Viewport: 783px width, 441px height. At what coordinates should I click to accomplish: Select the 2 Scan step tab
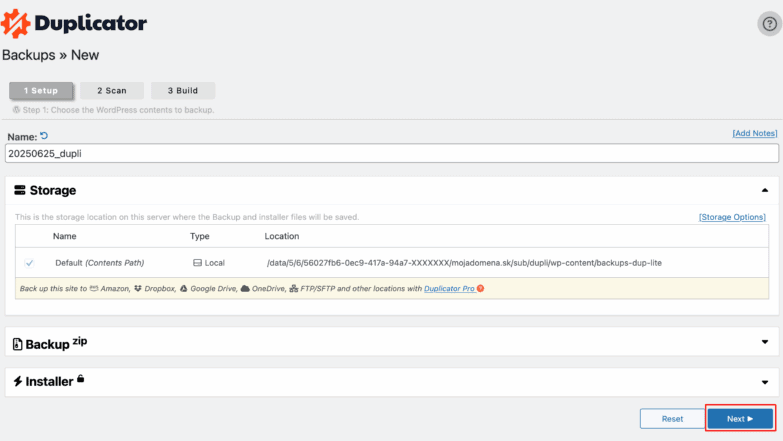click(x=112, y=90)
